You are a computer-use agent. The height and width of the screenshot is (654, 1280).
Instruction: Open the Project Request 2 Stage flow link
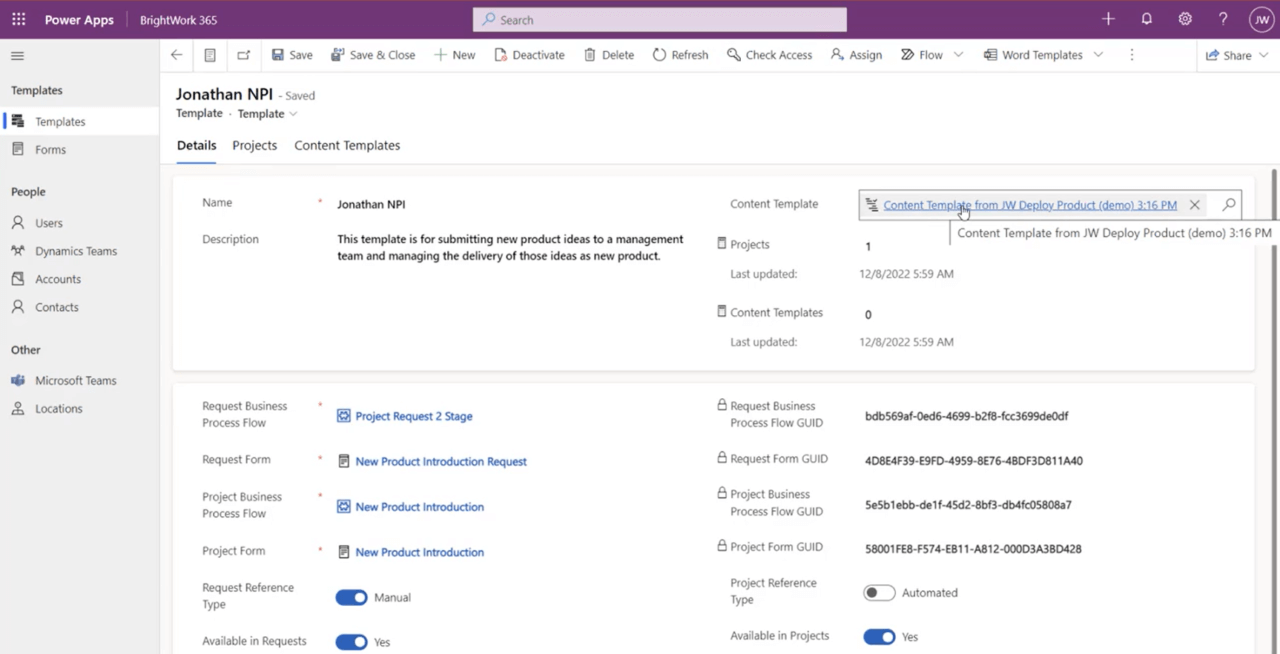point(413,416)
